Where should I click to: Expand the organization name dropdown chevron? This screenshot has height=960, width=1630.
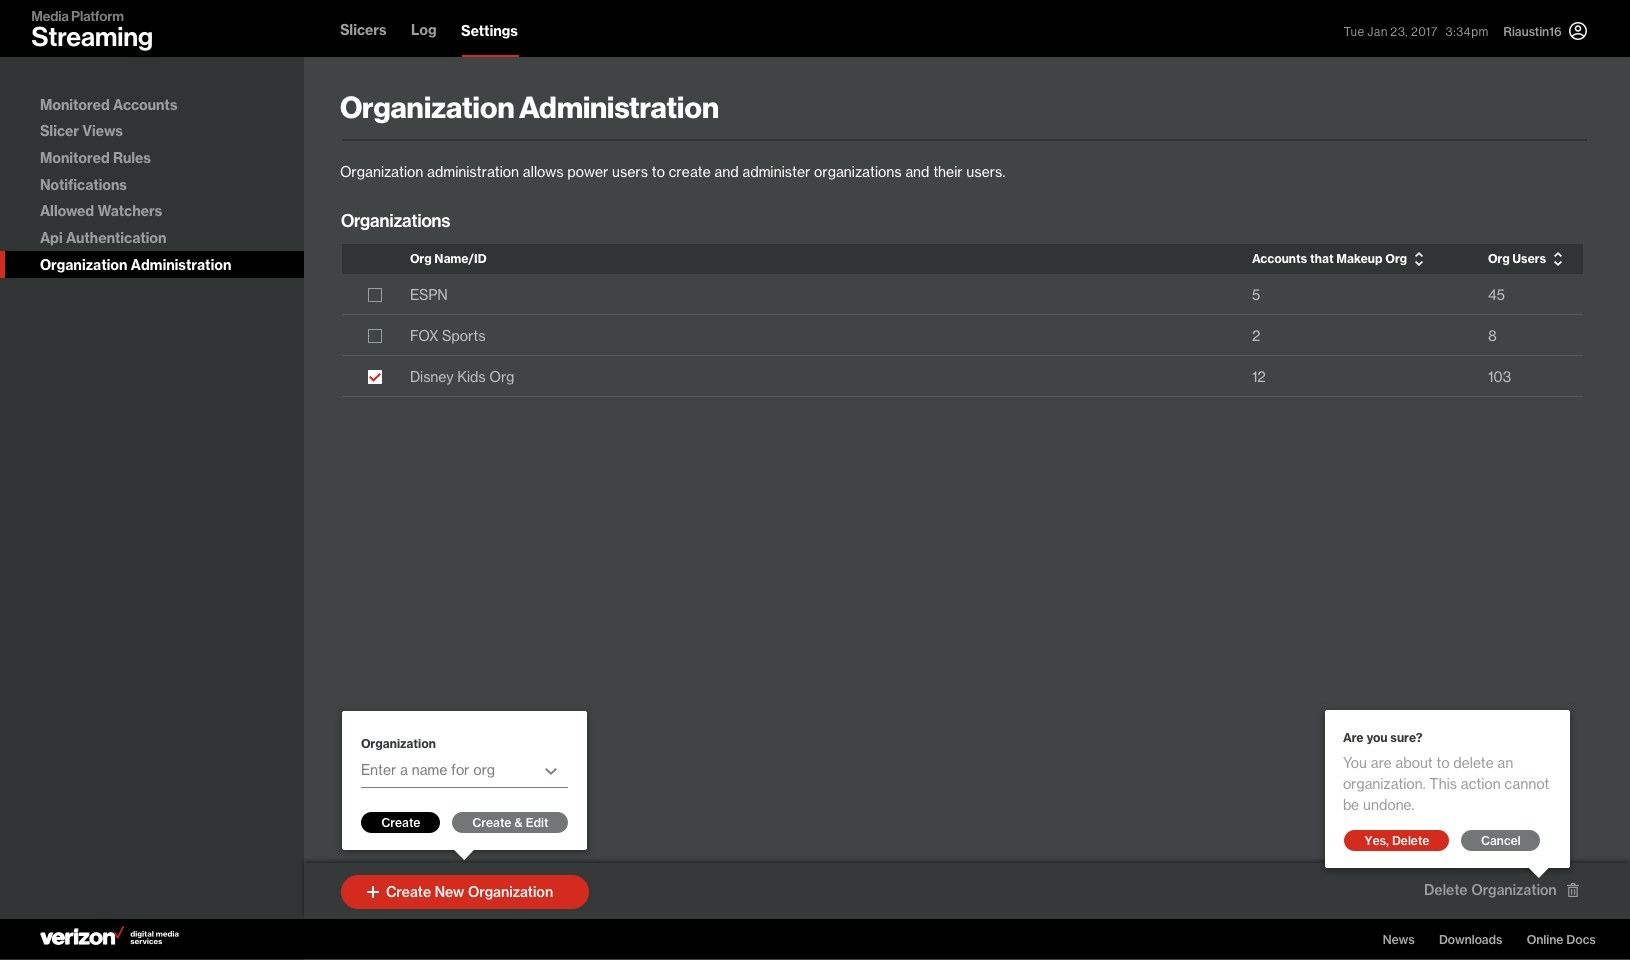click(551, 771)
